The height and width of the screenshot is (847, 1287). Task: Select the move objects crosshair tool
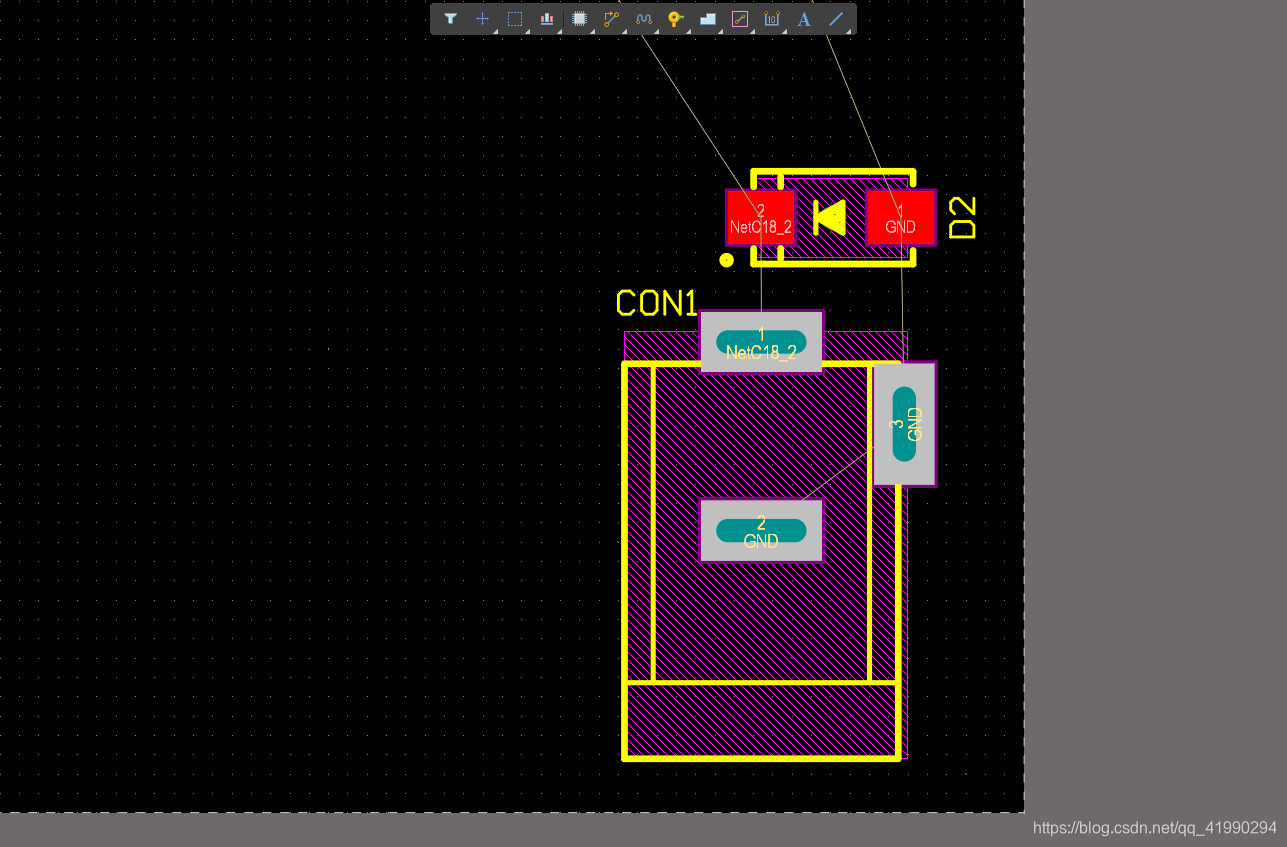coord(482,19)
